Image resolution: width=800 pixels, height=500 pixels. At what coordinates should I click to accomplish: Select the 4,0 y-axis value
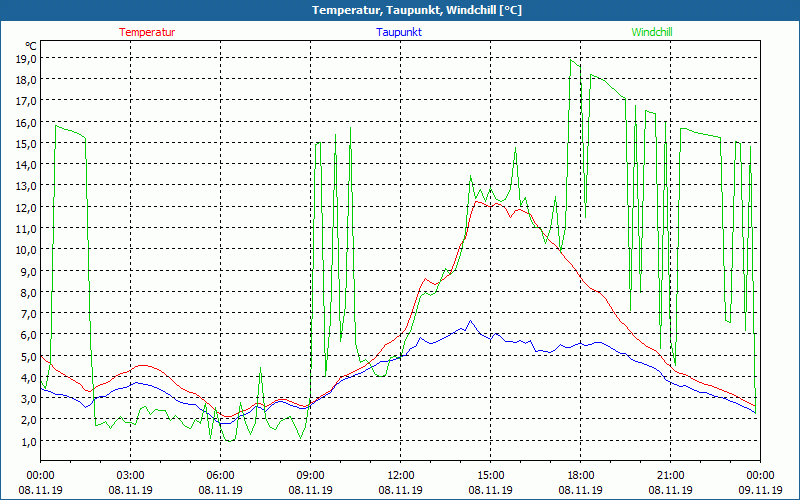click(x=28, y=377)
